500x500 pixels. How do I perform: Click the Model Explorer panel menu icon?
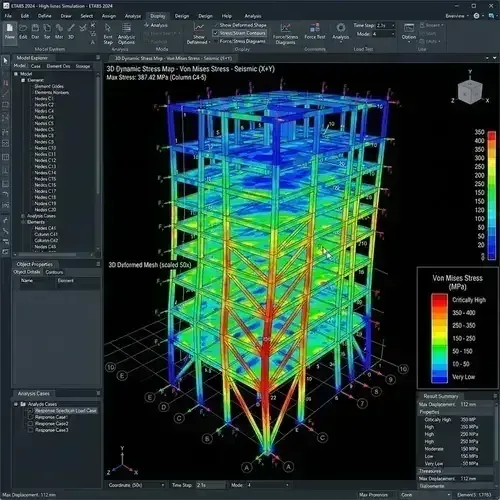pyautogui.click(x=98, y=58)
